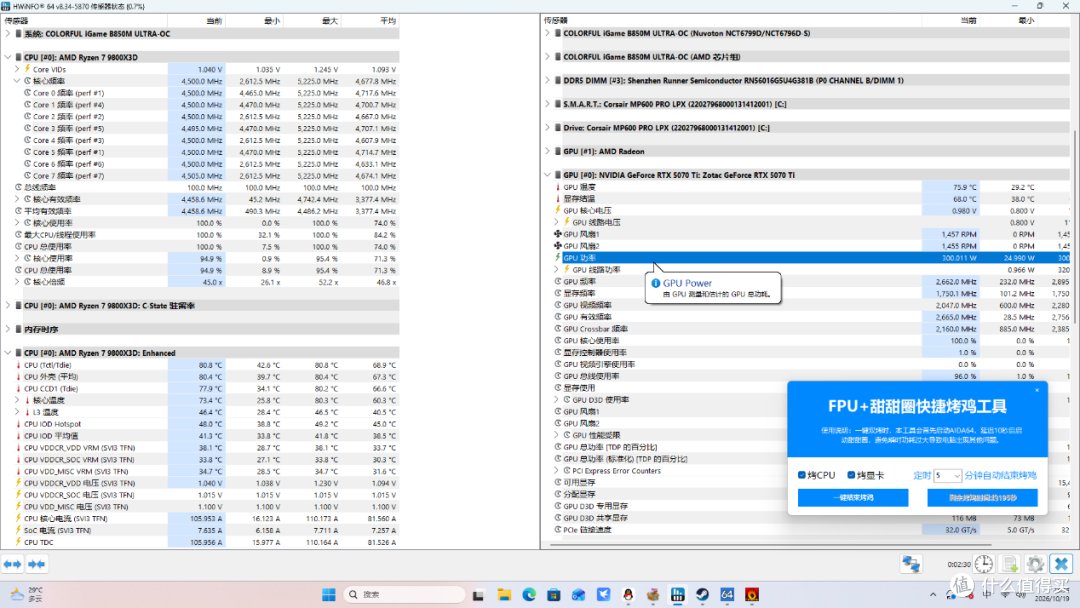The height and width of the screenshot is (608, 1080).
Task: Click the taskbar search box
Action: (404, 594)
